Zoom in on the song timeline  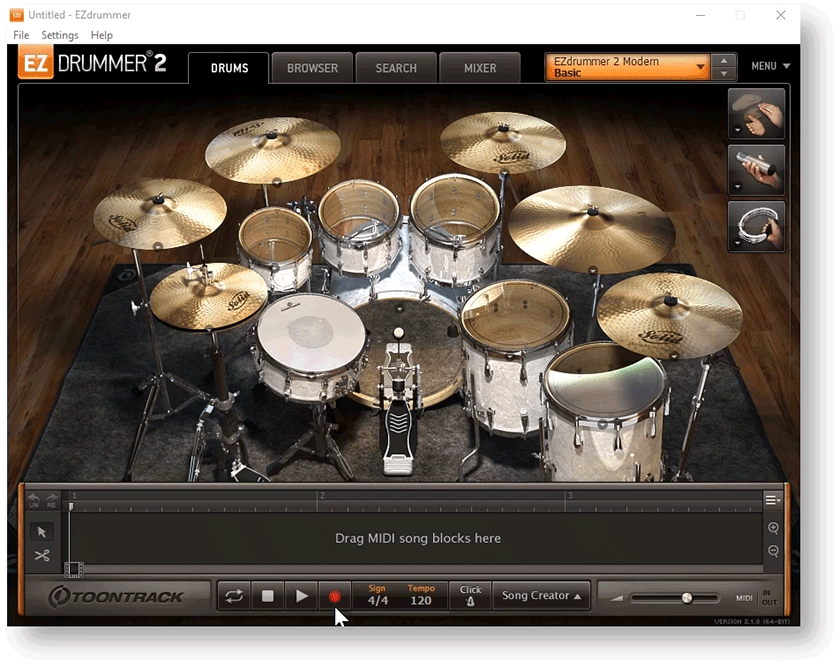tap(773, 528)
